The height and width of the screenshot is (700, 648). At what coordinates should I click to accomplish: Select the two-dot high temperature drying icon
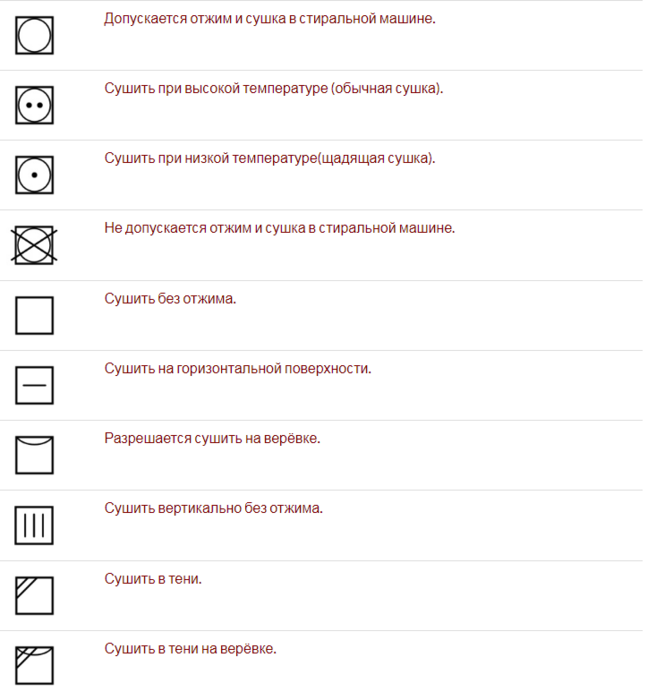pos(34,105)
